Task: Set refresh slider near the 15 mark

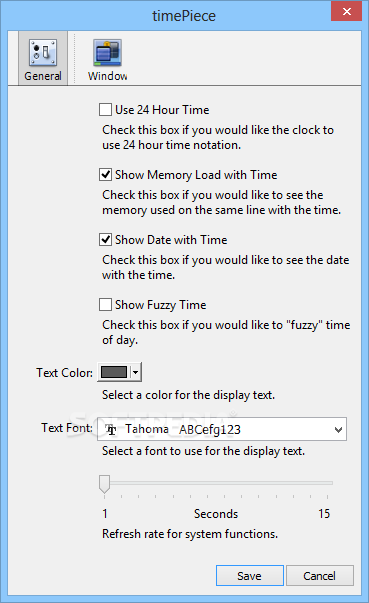Action: tap(327, 483)
